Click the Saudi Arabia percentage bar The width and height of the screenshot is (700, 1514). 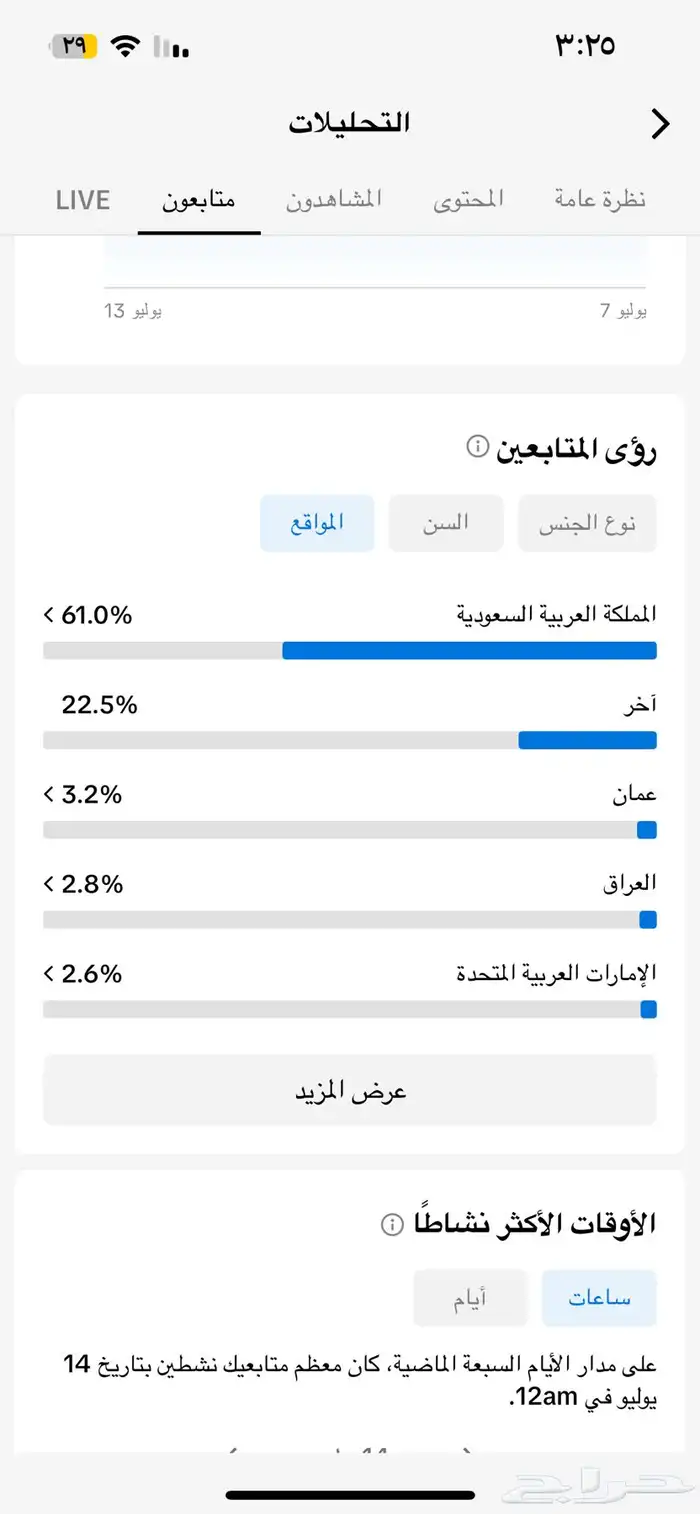[x=350, y=651]
